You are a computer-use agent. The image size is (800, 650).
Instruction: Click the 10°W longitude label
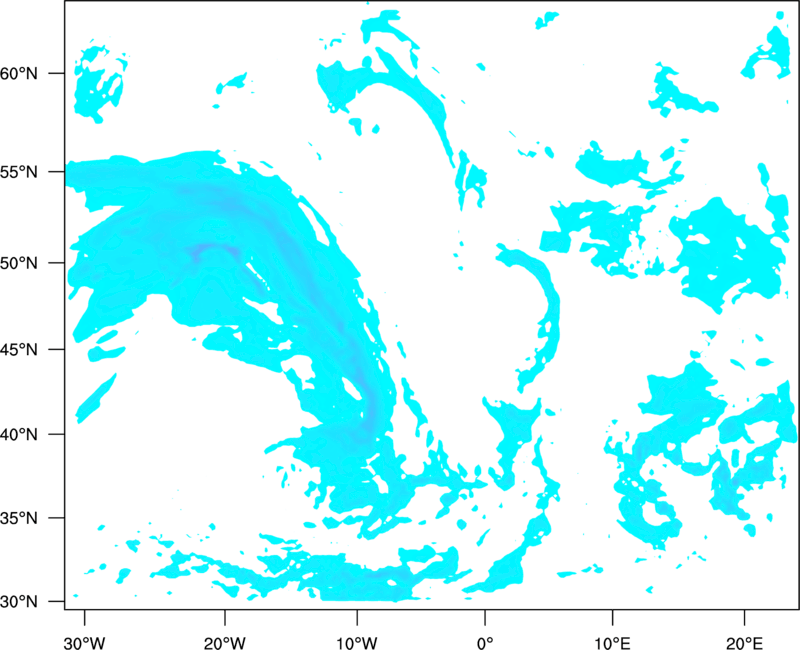357,643
